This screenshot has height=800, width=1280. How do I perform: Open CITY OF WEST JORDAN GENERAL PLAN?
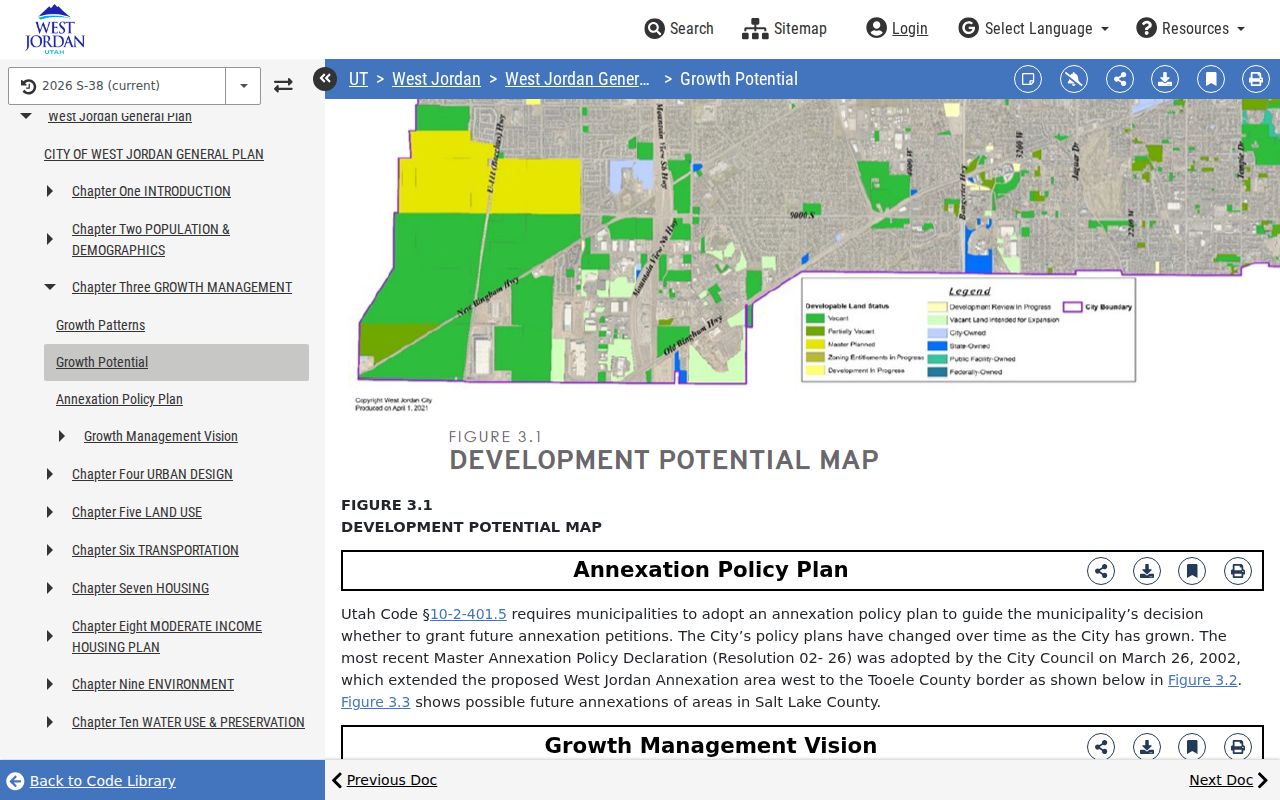point(154,154)
